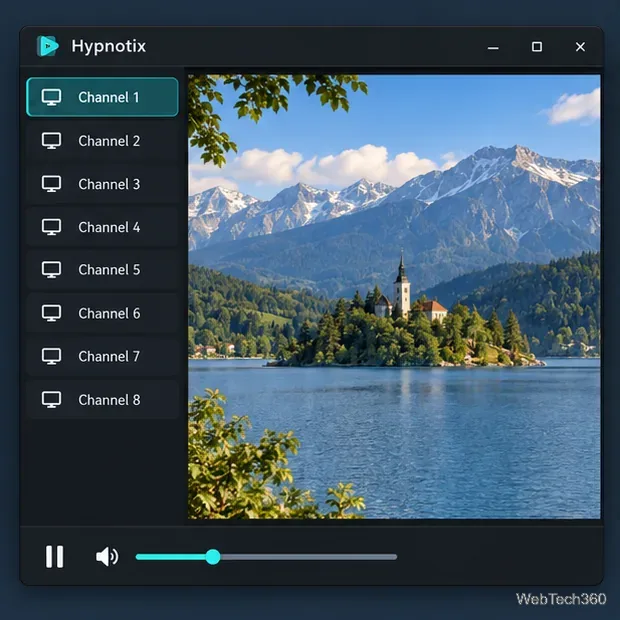Click the monitor icon beside Channel 7
Viewport: 620px width, 620px height.
[51, 356]
